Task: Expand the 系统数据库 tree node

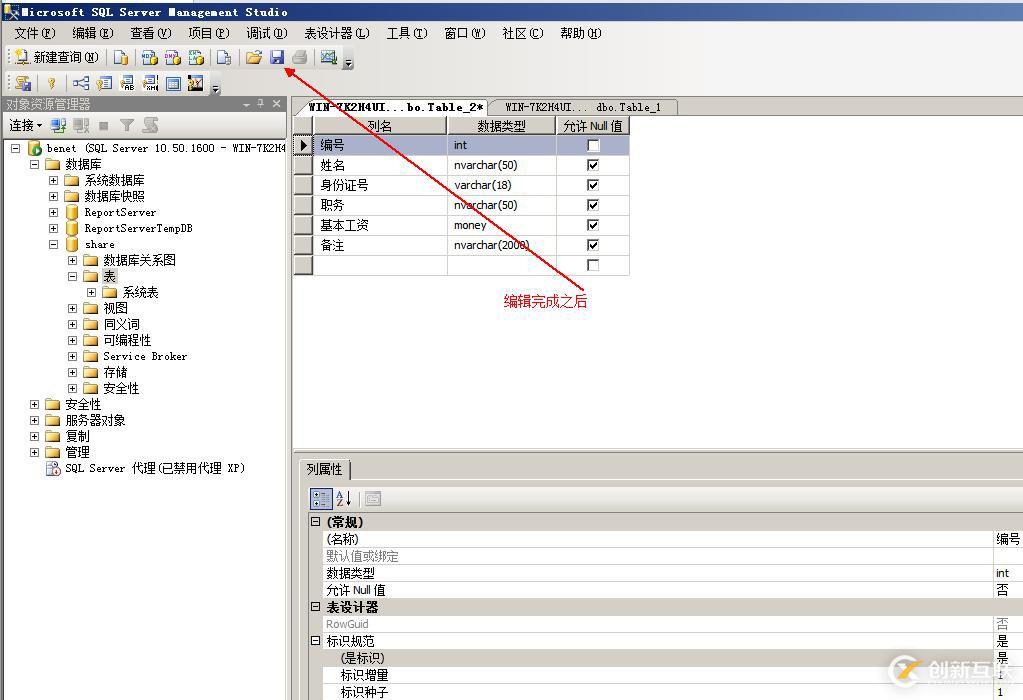Action: click(x=54, y=180)
